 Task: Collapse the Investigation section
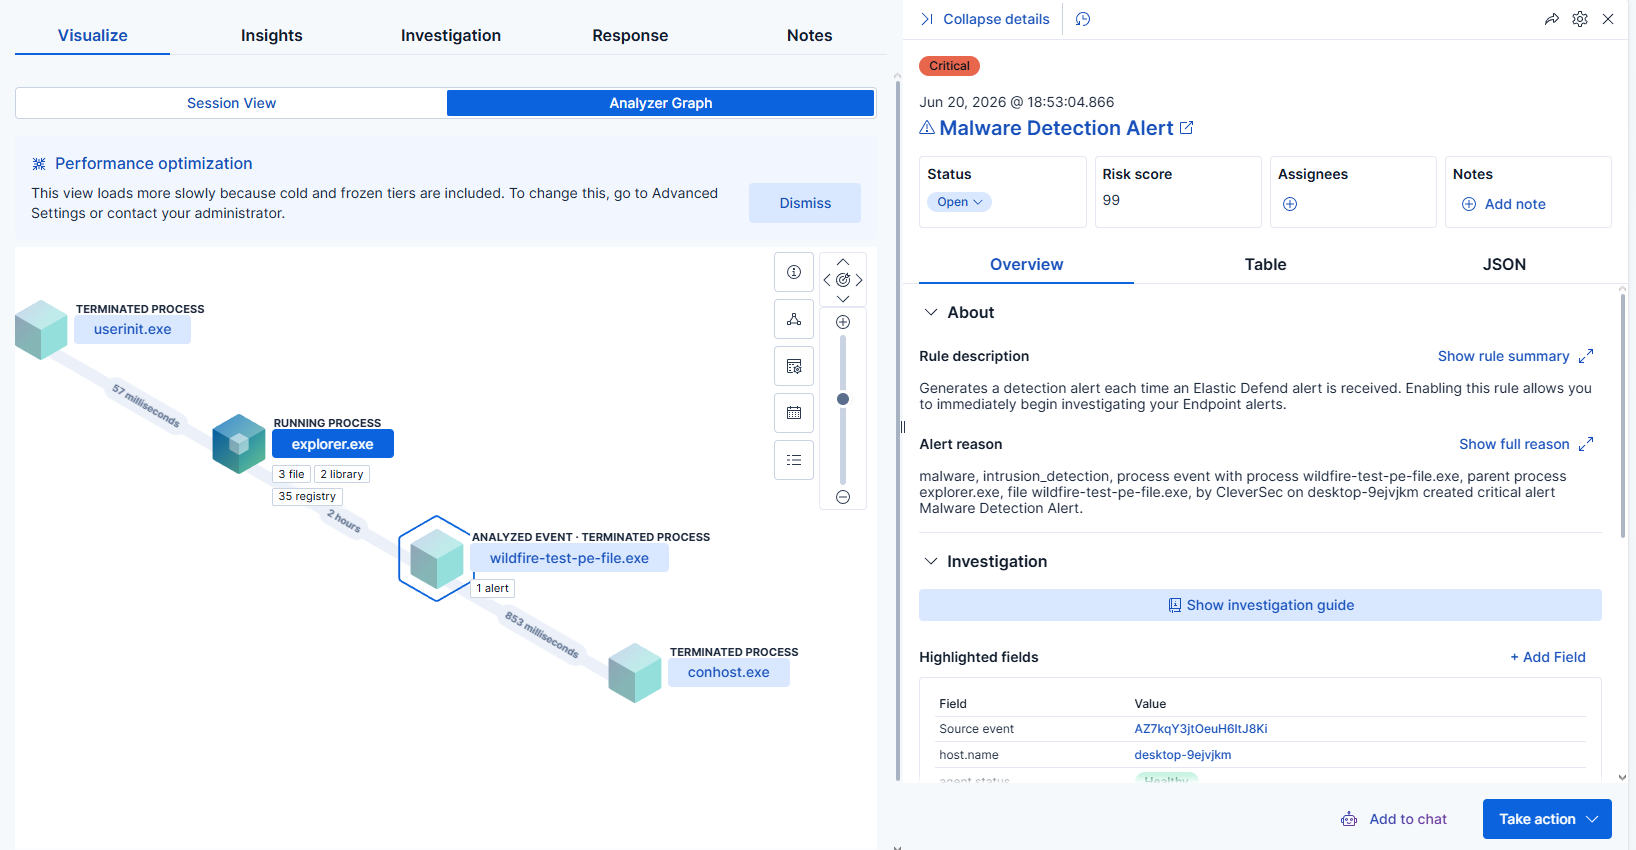point(931,561)
